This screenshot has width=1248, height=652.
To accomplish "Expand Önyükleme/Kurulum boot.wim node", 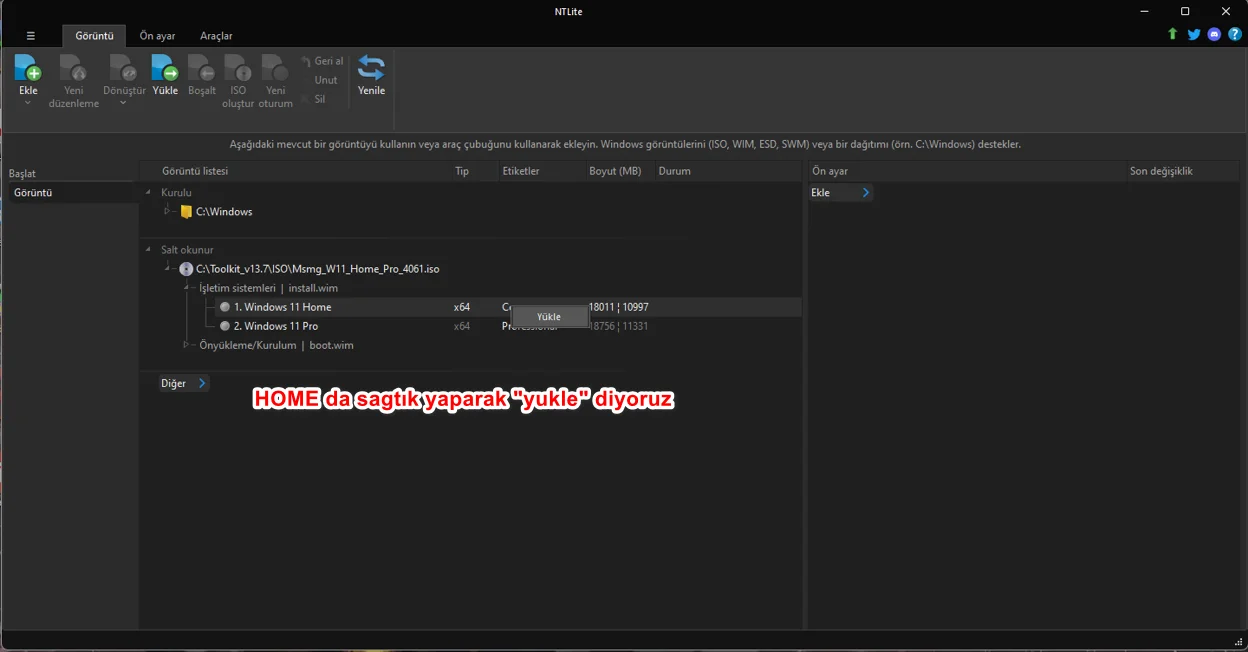I will click(x=187, y=345).
